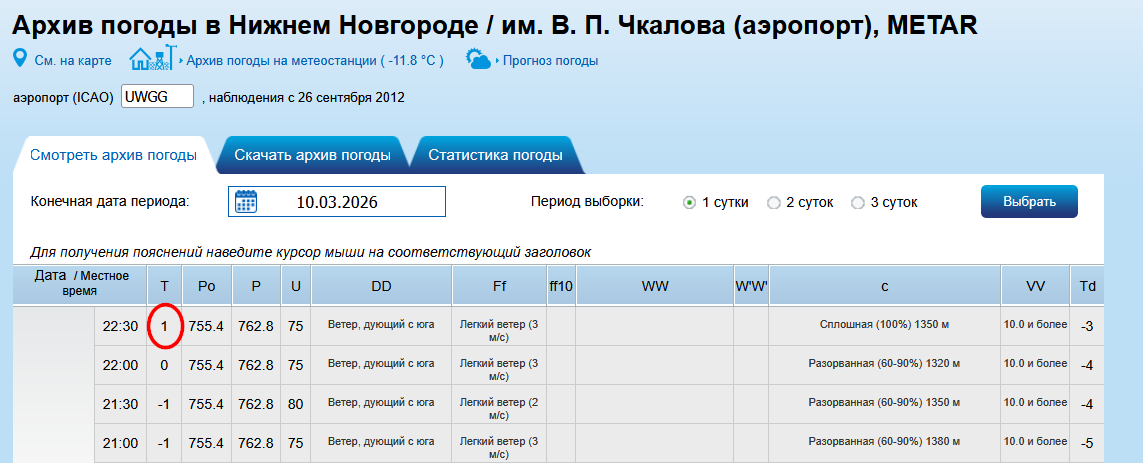Click the end date field 10.03.2026
Viewport: 1143px width, 463px height.
click(337, 202)
